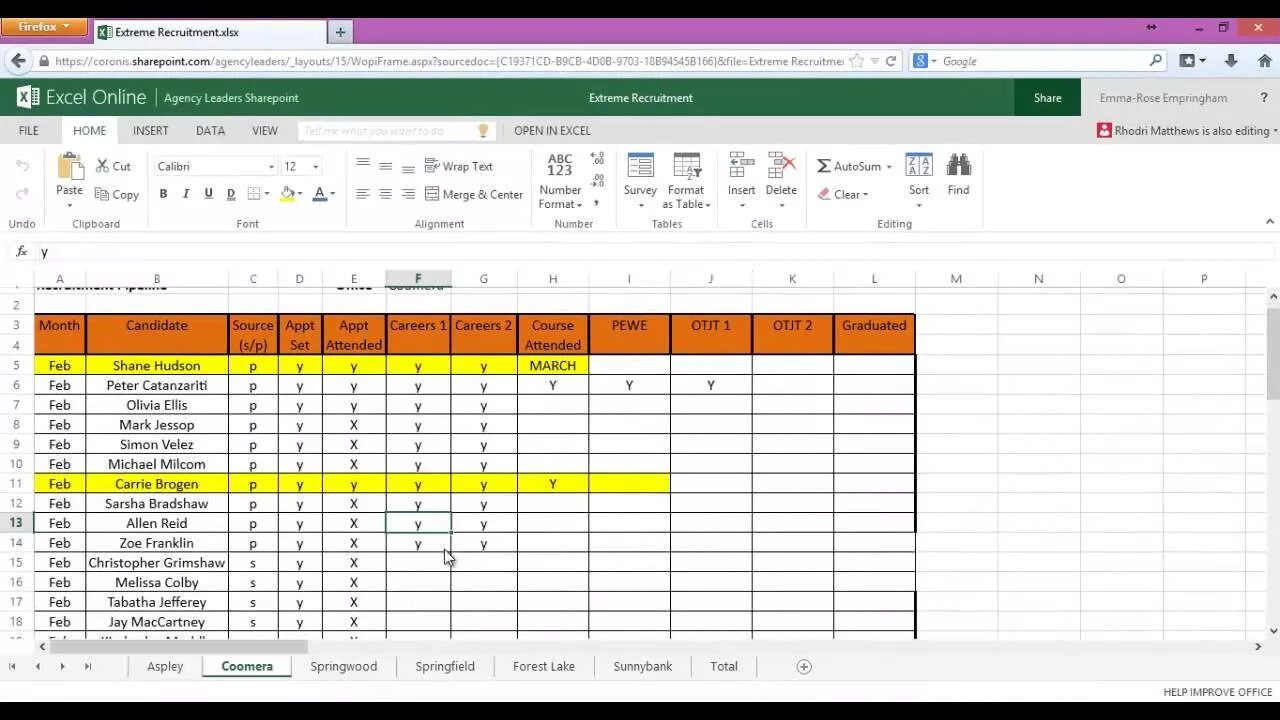Open the help question mark
1280x720 pixels.
click(1264, 98)
